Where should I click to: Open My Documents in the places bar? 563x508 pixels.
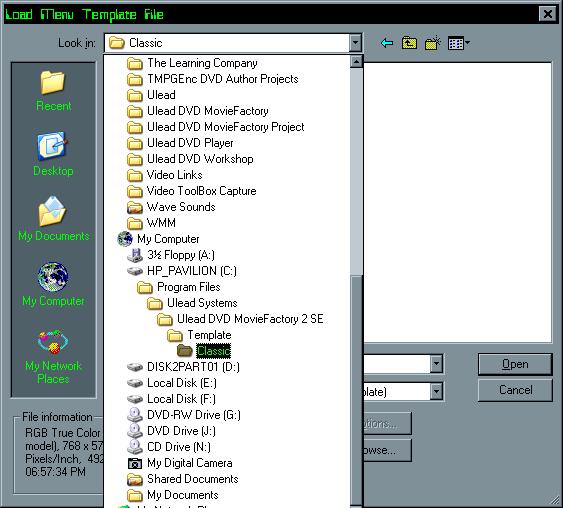(x=53, y=219)
